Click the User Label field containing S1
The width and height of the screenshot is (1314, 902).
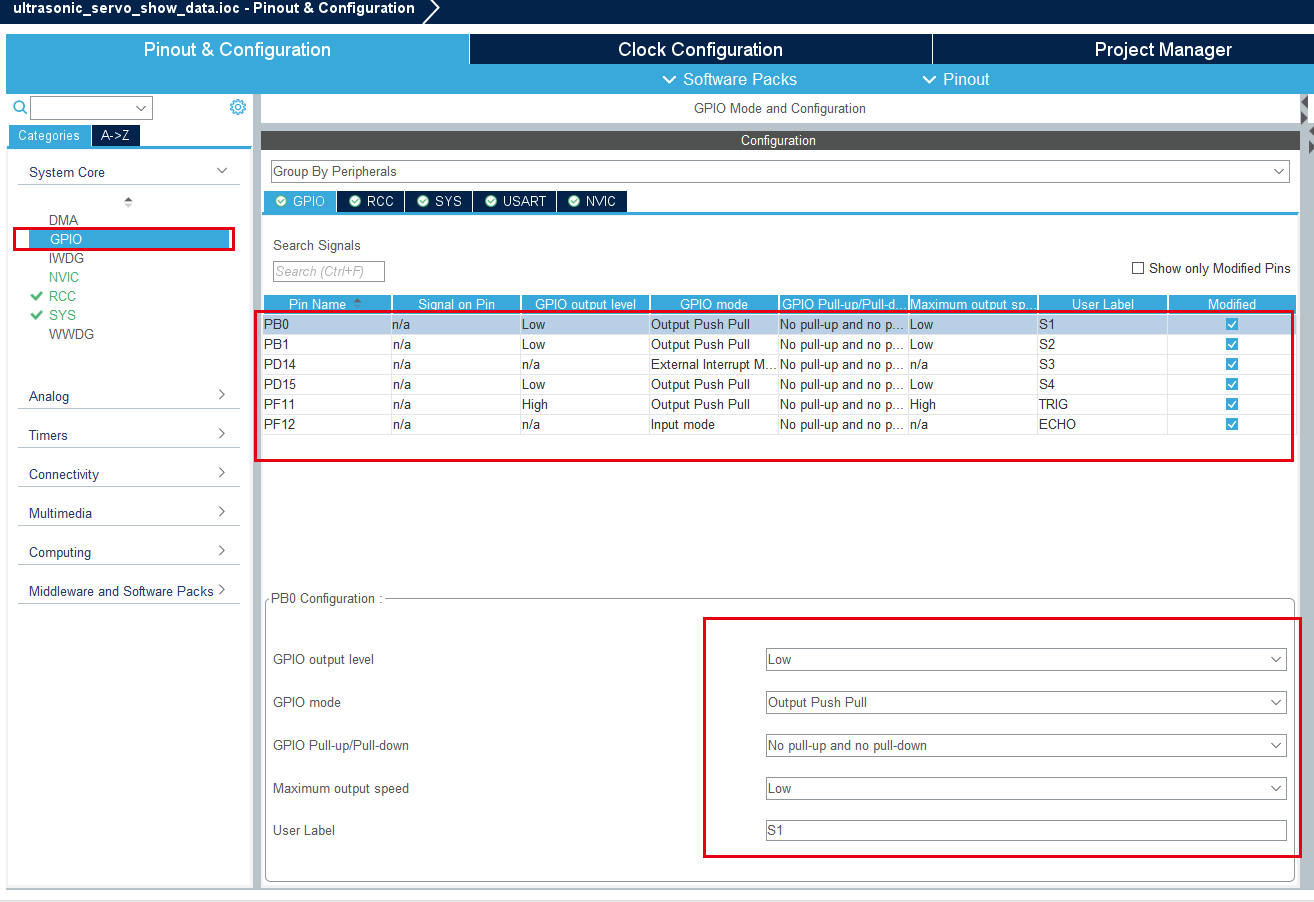point(1026,830)
